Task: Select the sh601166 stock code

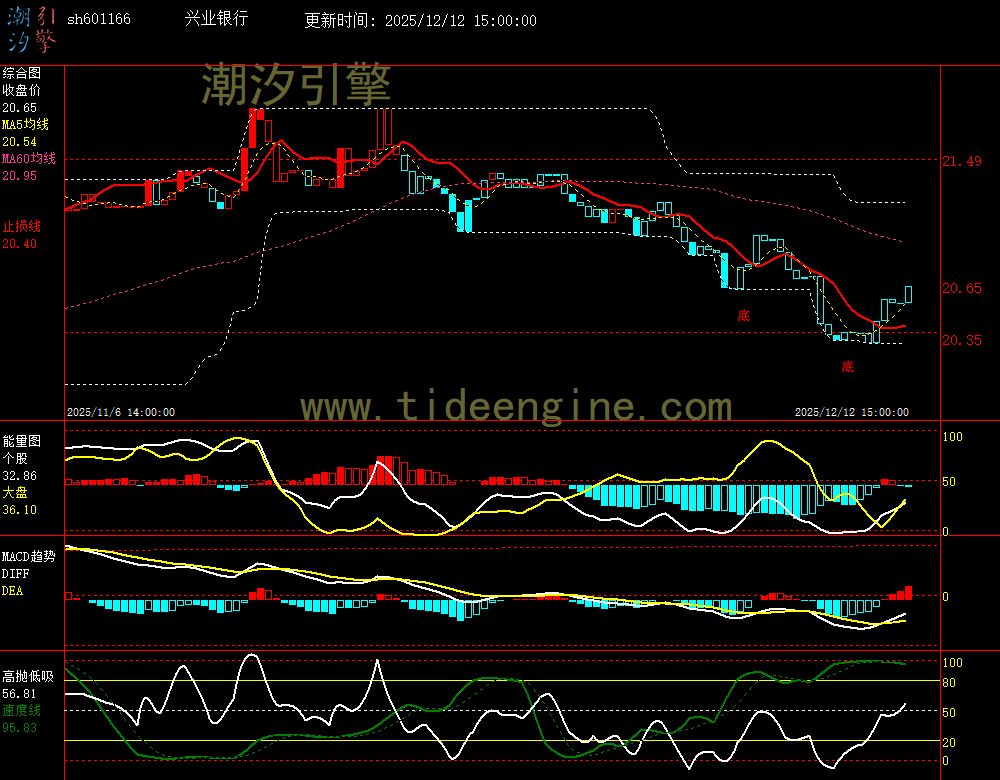Action: [x=98, y=20]
